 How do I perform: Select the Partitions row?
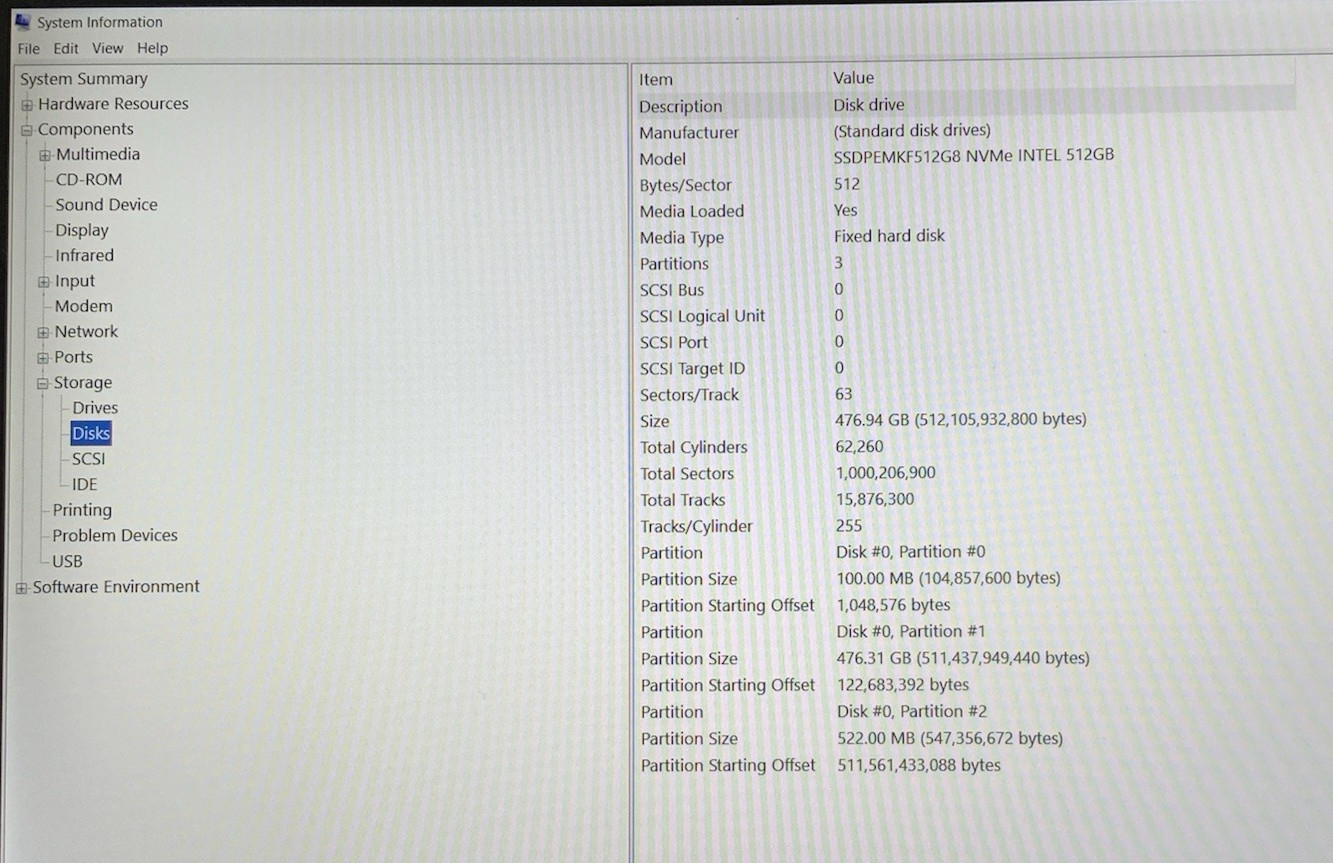pyautogui.click(x=966, y=264)
